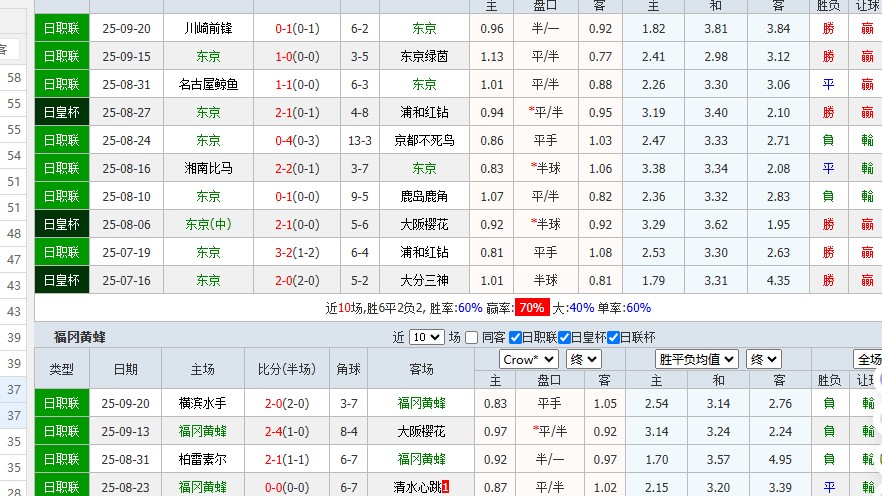
Task: Click the 类型 column header
Action: pyautogui.click(x=62, y=369)
